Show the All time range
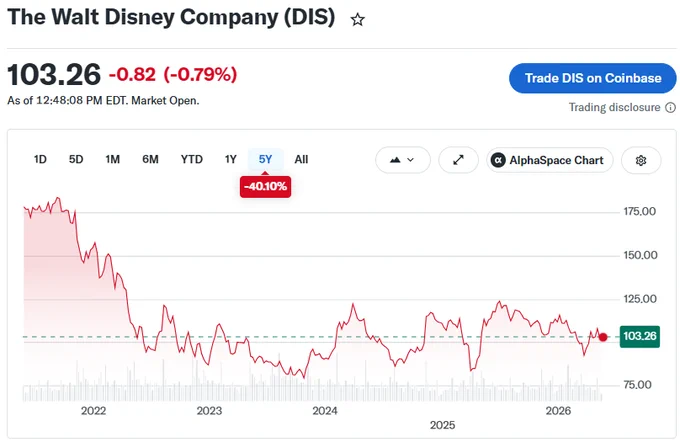The height and width of the screenshot is (442, 680). (x=301, y=160)
